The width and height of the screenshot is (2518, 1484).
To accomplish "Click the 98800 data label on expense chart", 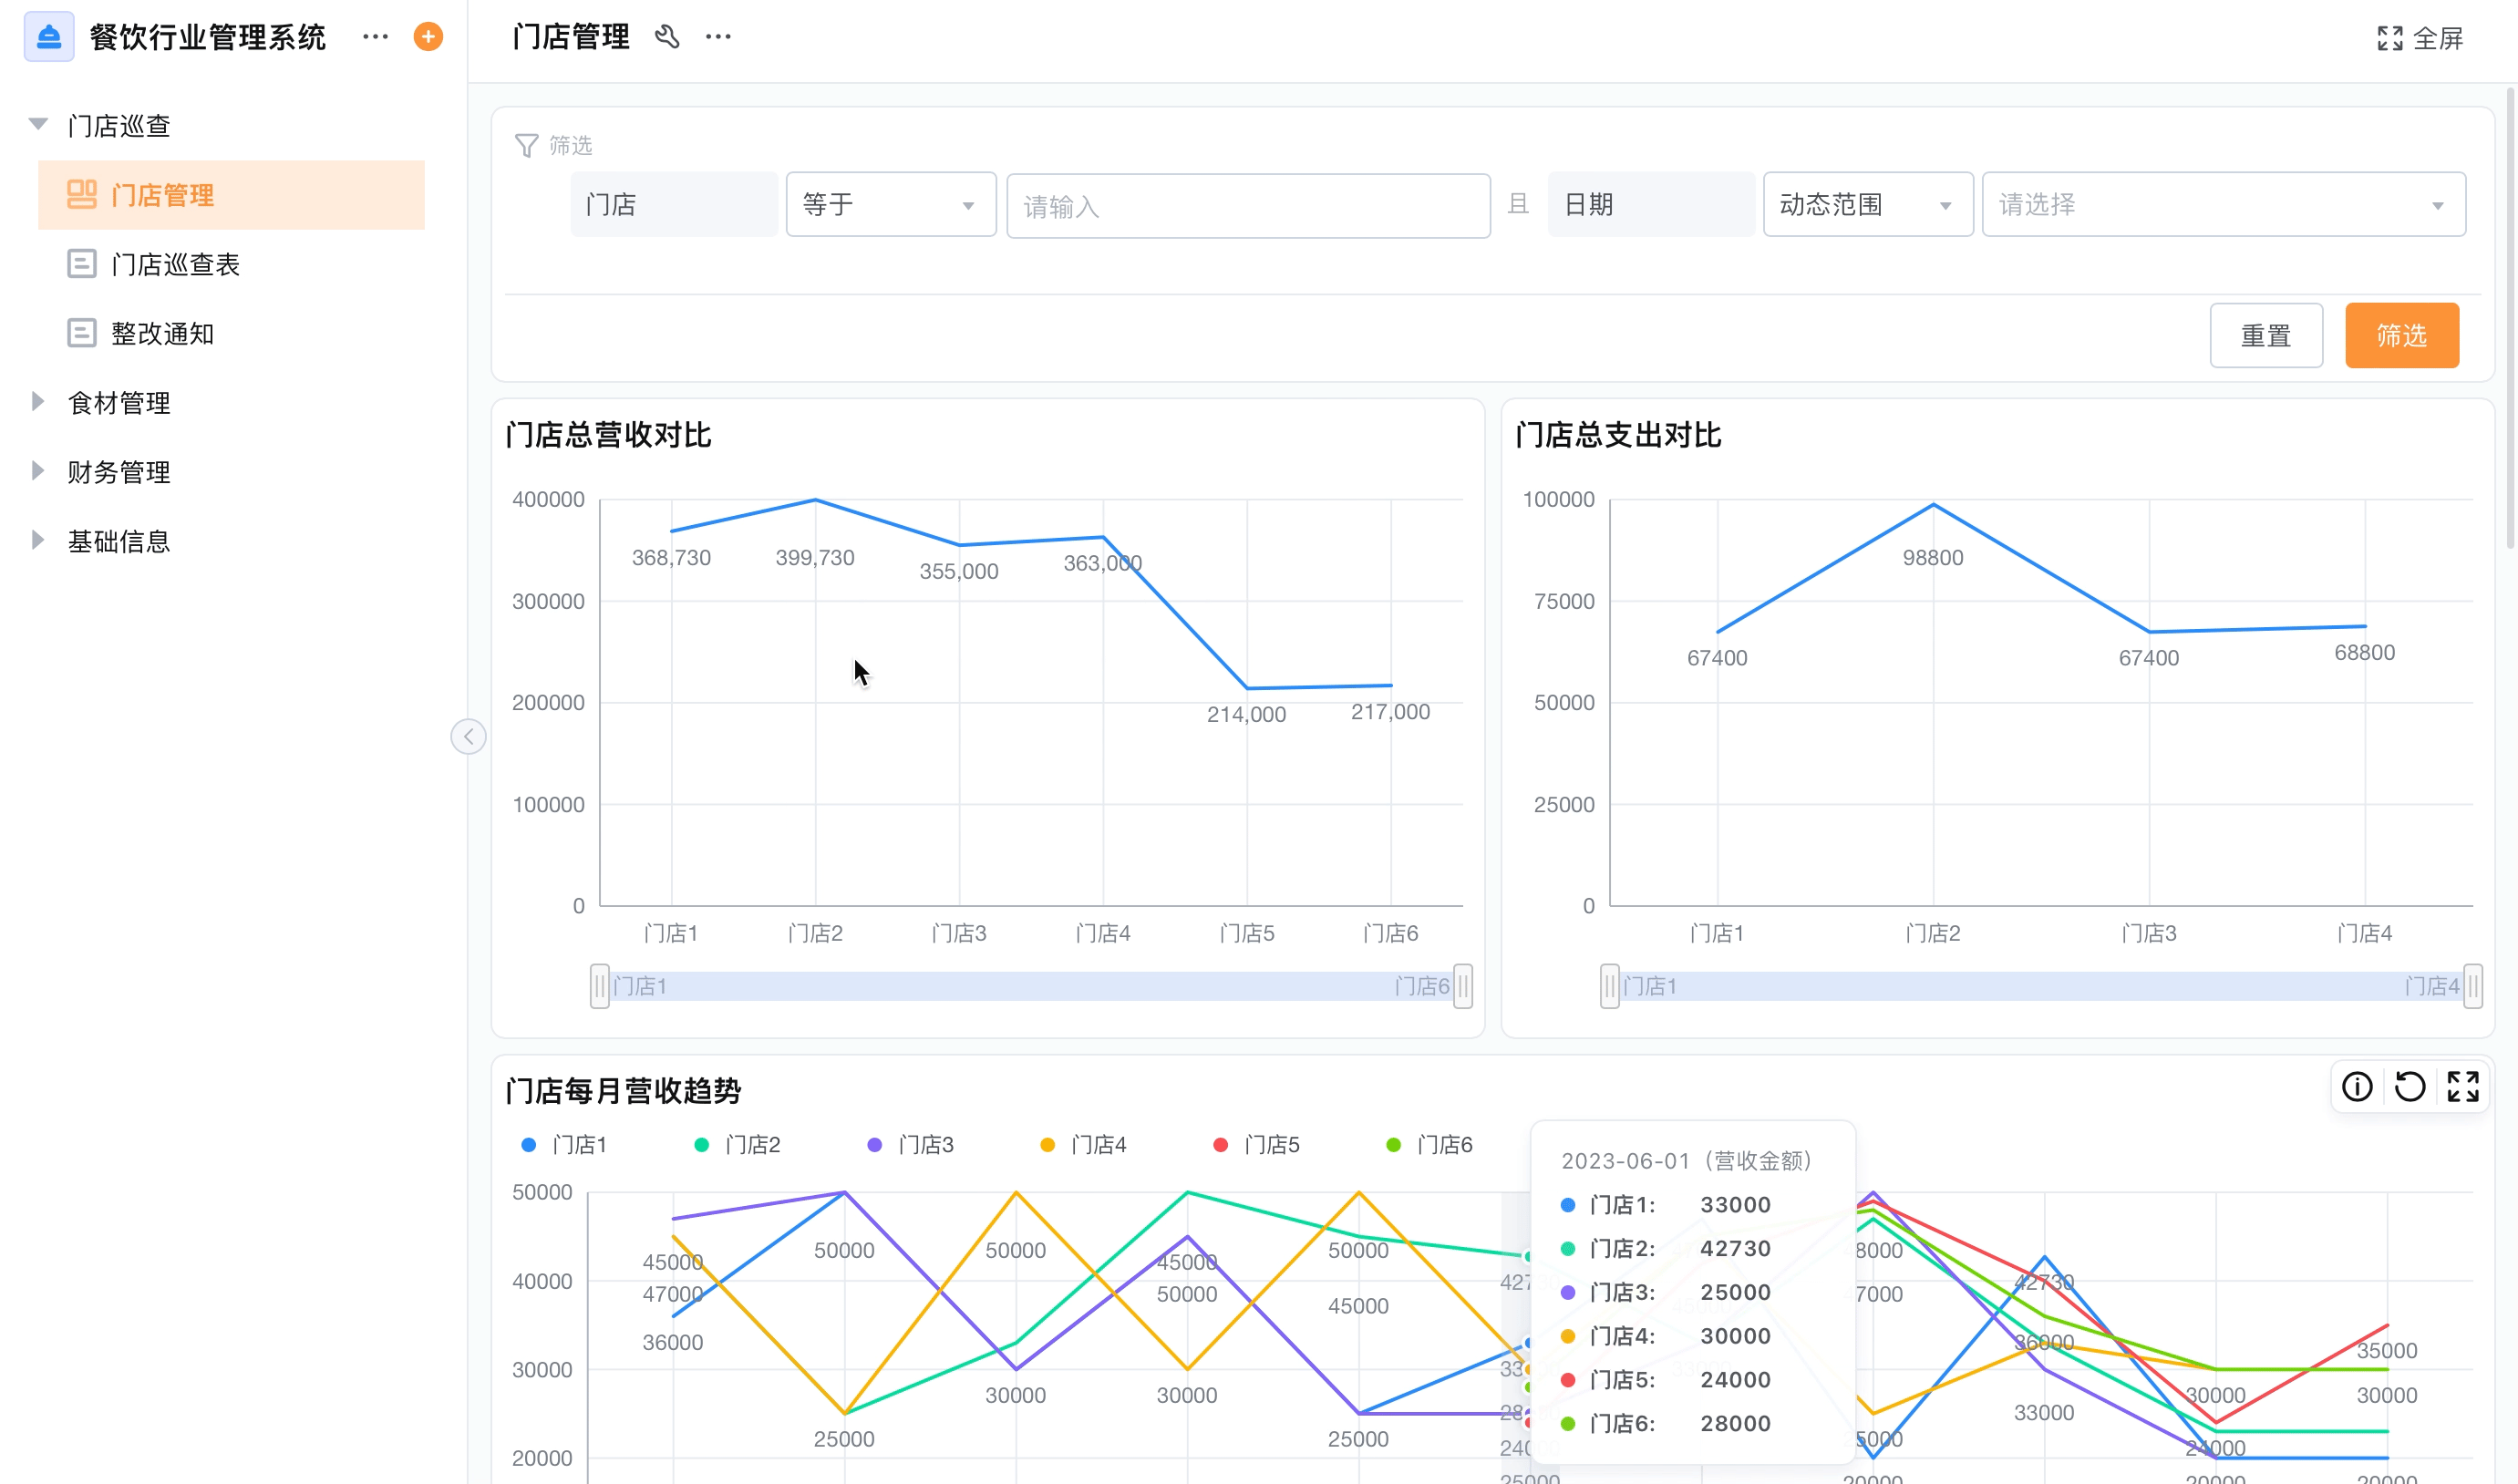I will click(x=1932, y=558).
